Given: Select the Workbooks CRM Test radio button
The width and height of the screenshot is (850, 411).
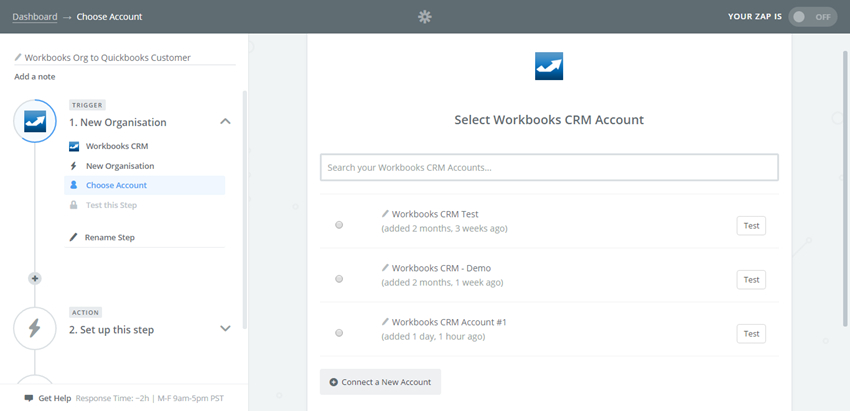Looking at the screenshot, I should [339, 225].
